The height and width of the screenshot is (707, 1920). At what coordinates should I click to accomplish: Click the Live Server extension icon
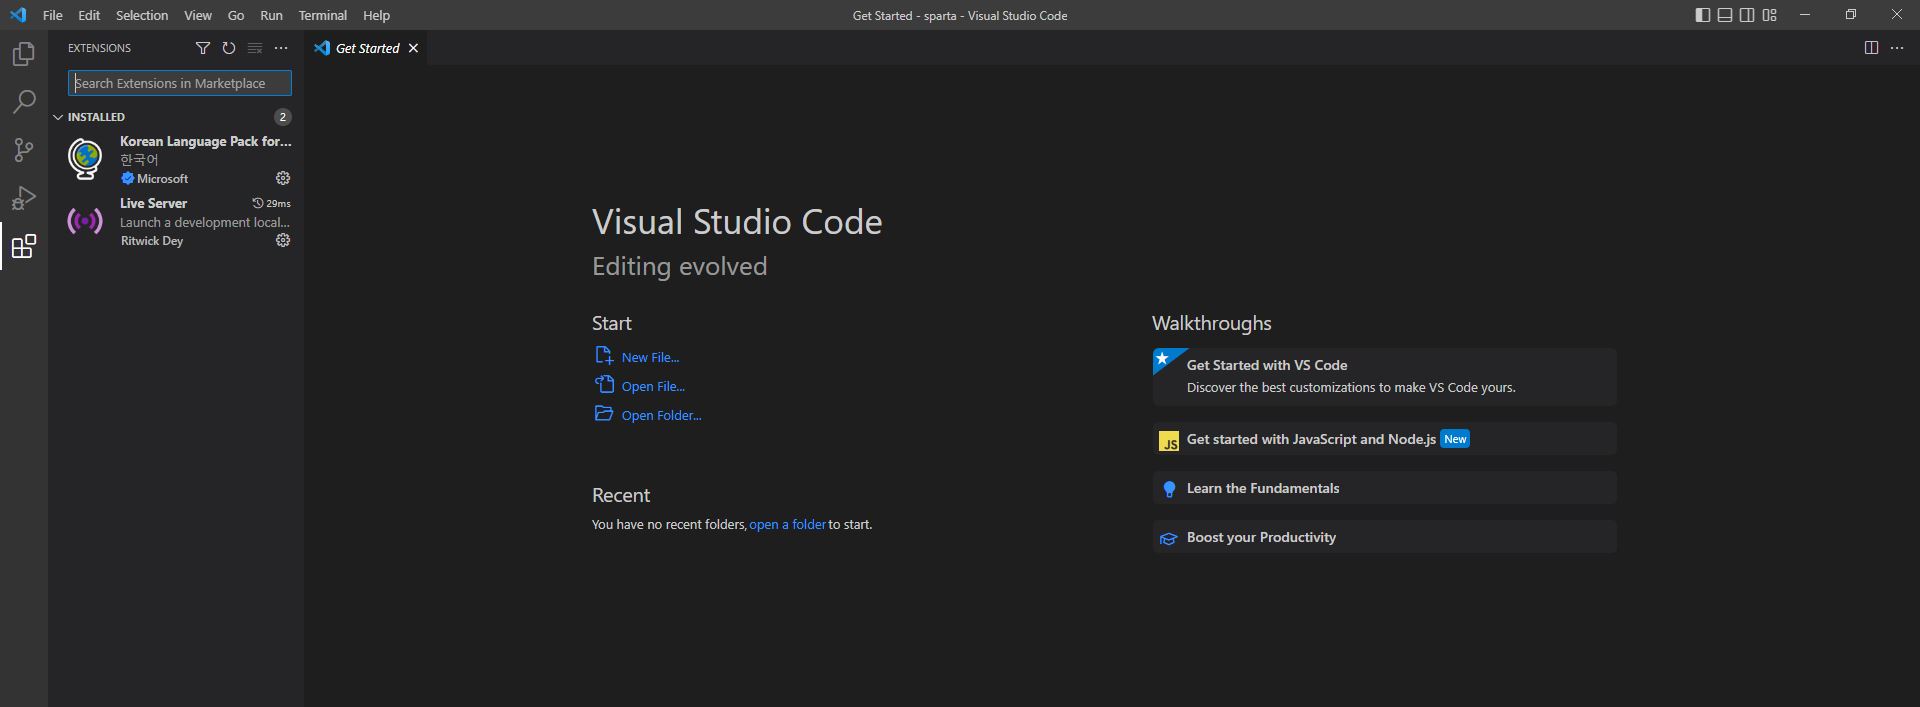click(85, 221)
